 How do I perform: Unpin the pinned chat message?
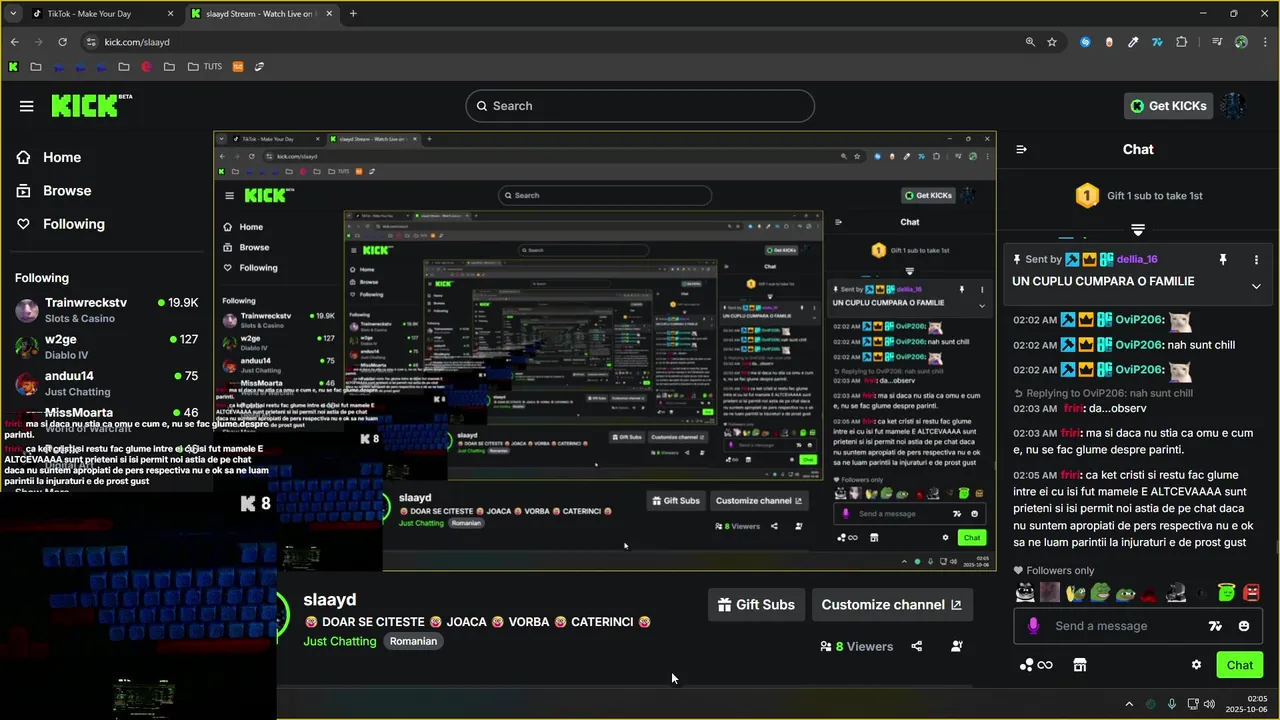click(1222, 259)
